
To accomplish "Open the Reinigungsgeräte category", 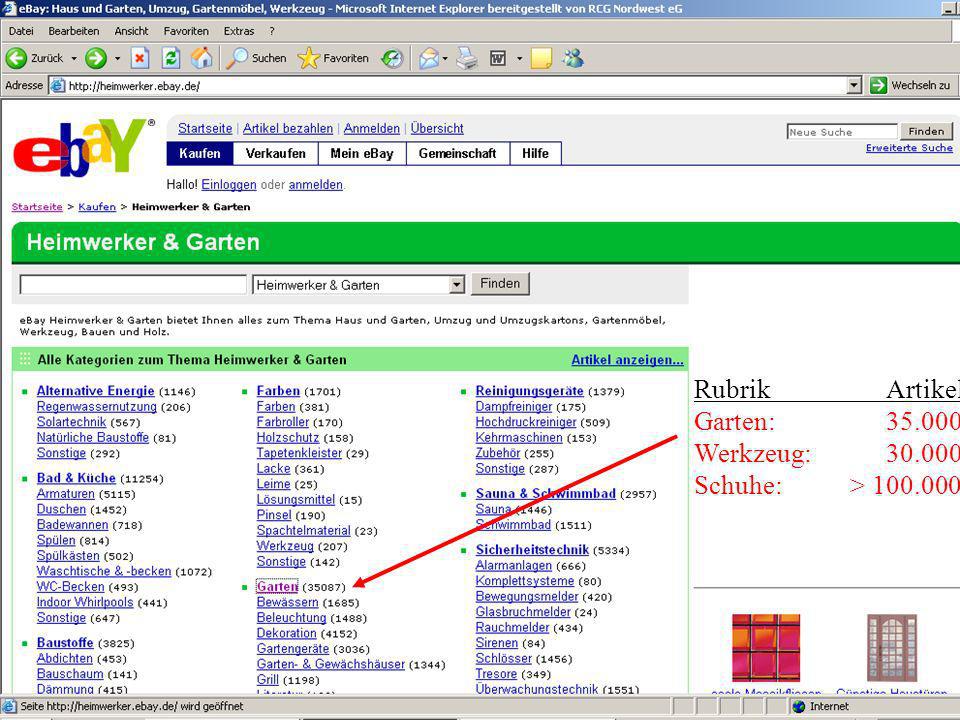I will (530, 391).
